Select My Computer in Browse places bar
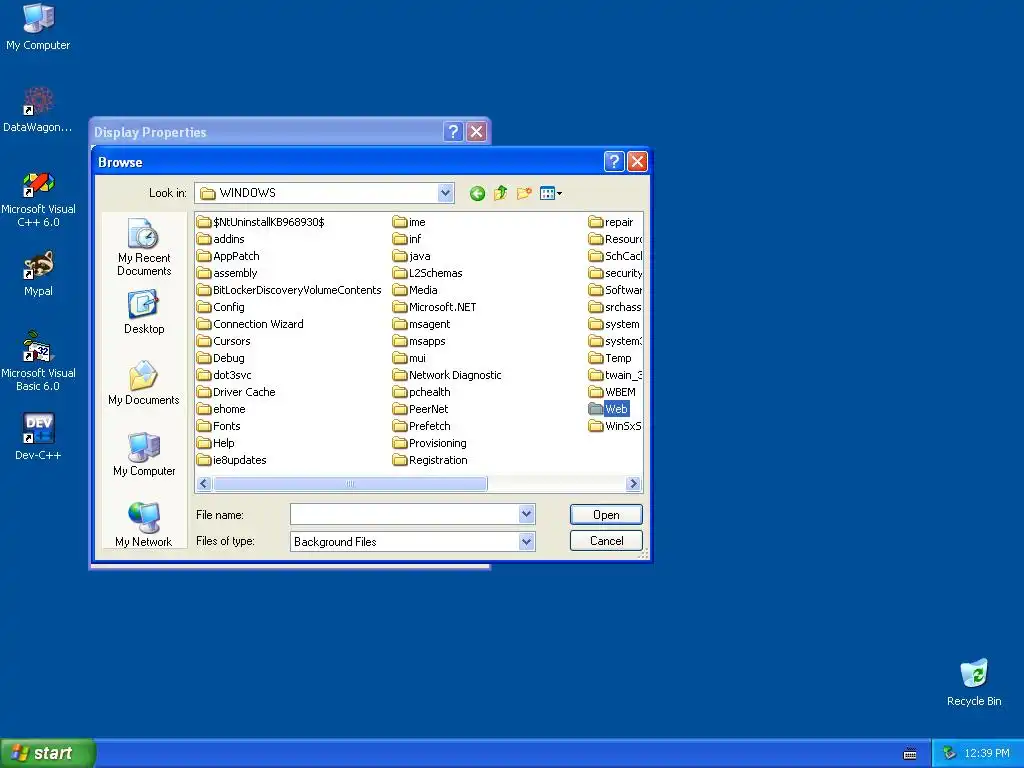This screenshot has height=768, width=1024. [144, 455]
